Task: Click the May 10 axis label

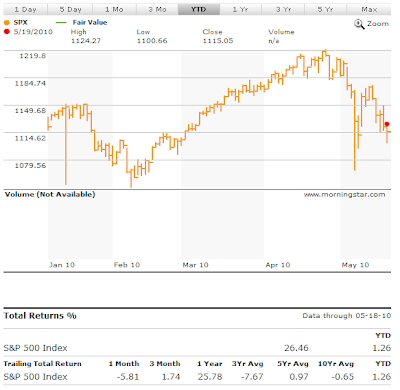Action: point(355,265)
